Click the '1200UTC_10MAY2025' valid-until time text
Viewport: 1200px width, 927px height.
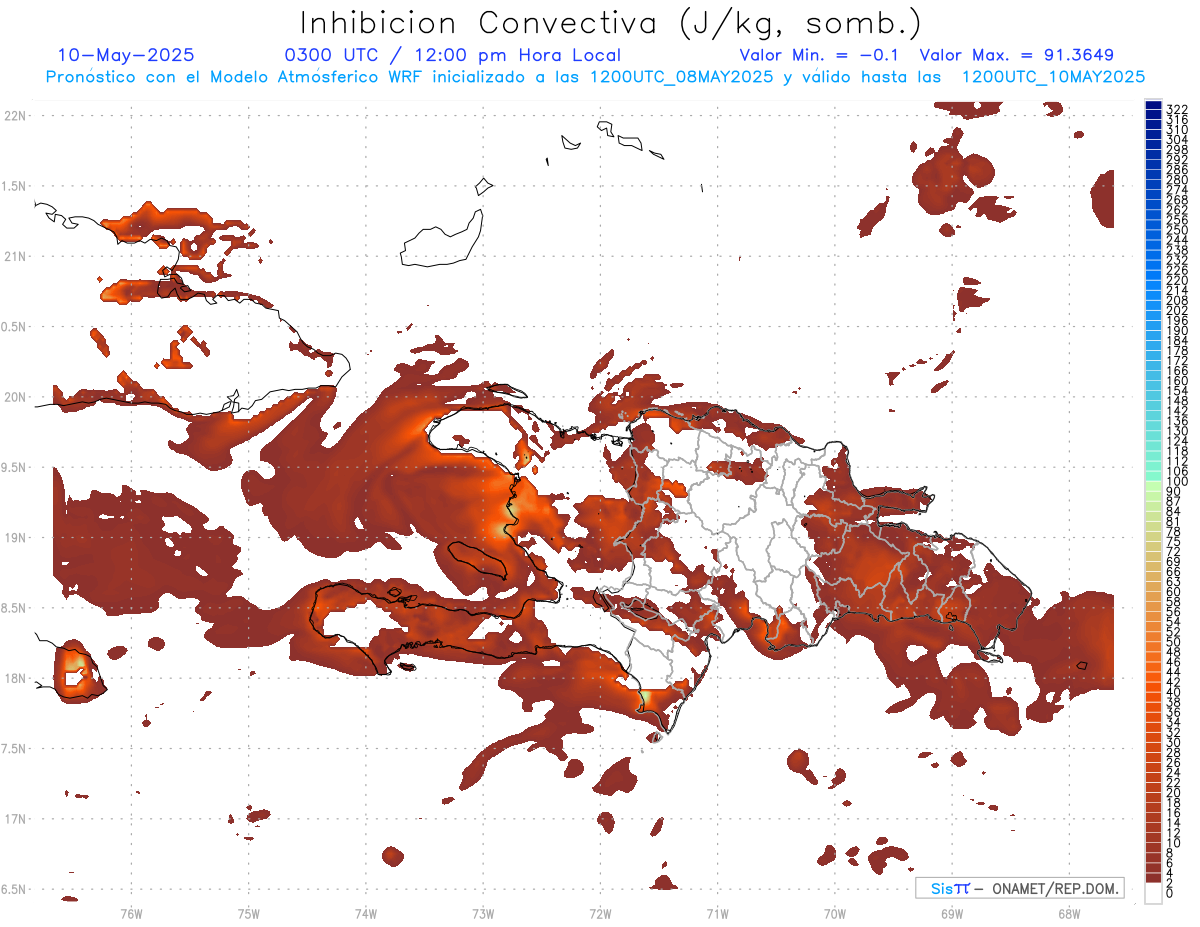coord(1053,76)
